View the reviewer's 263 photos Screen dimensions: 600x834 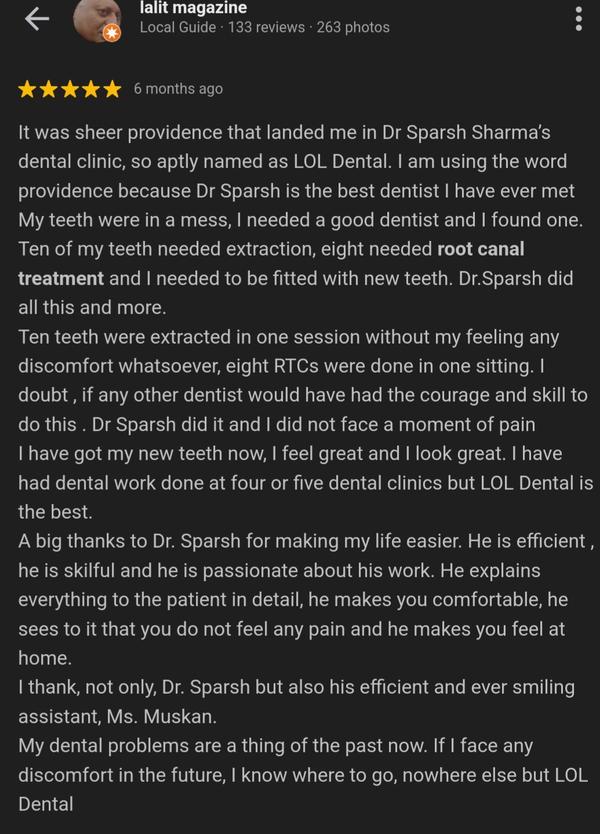tap(353, 27)
